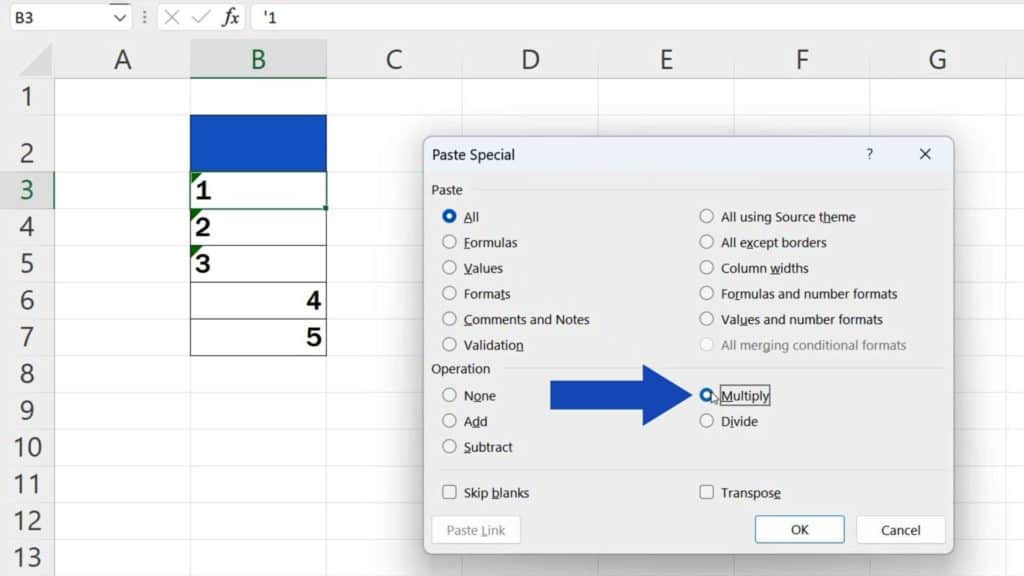Click the blue filled cell B2
1024x576 pixels.
point(258,143)
